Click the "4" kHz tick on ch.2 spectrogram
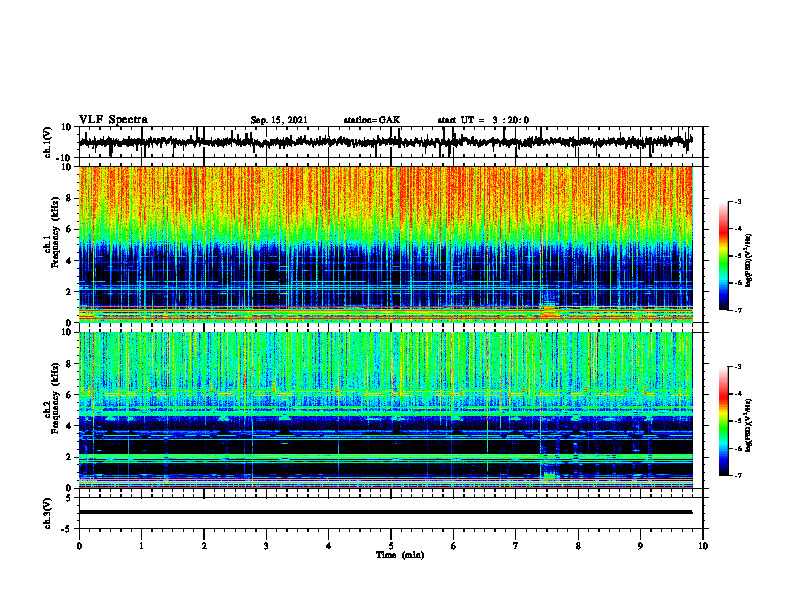The image size is (792, 612). pyautogui.click(x=70, y=426)
